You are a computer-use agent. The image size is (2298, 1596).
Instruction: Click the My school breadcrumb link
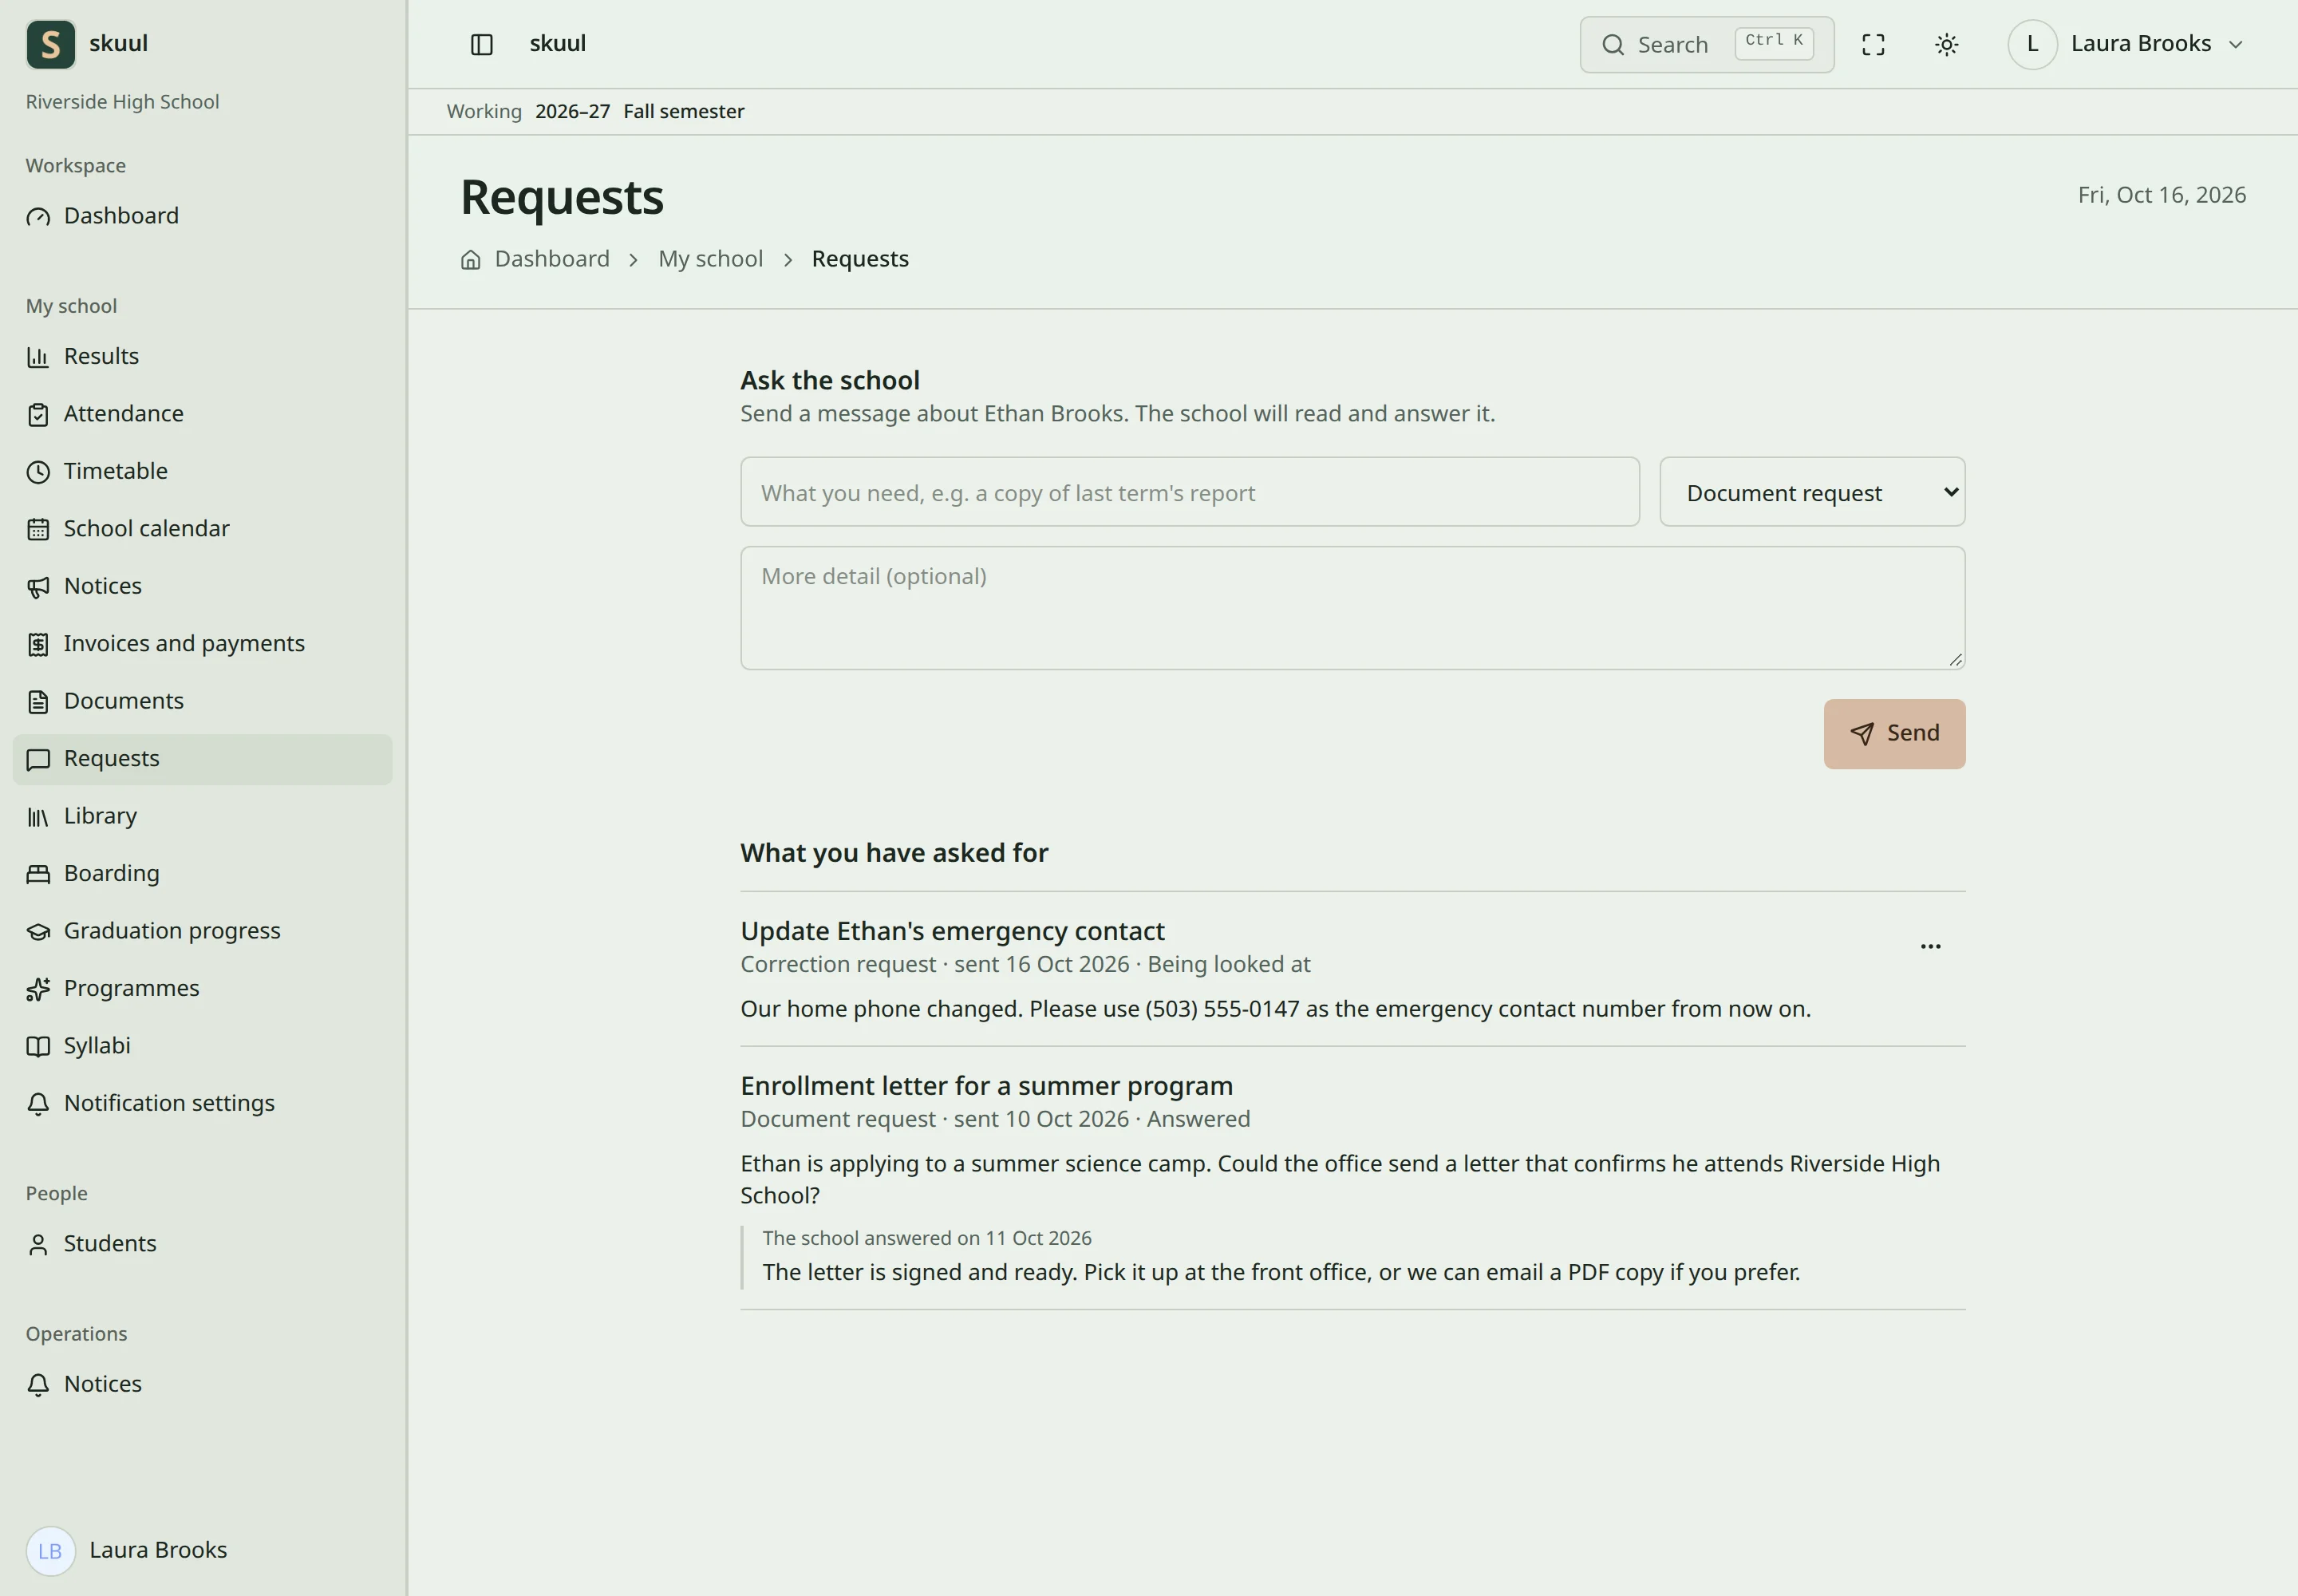[710, 259]
